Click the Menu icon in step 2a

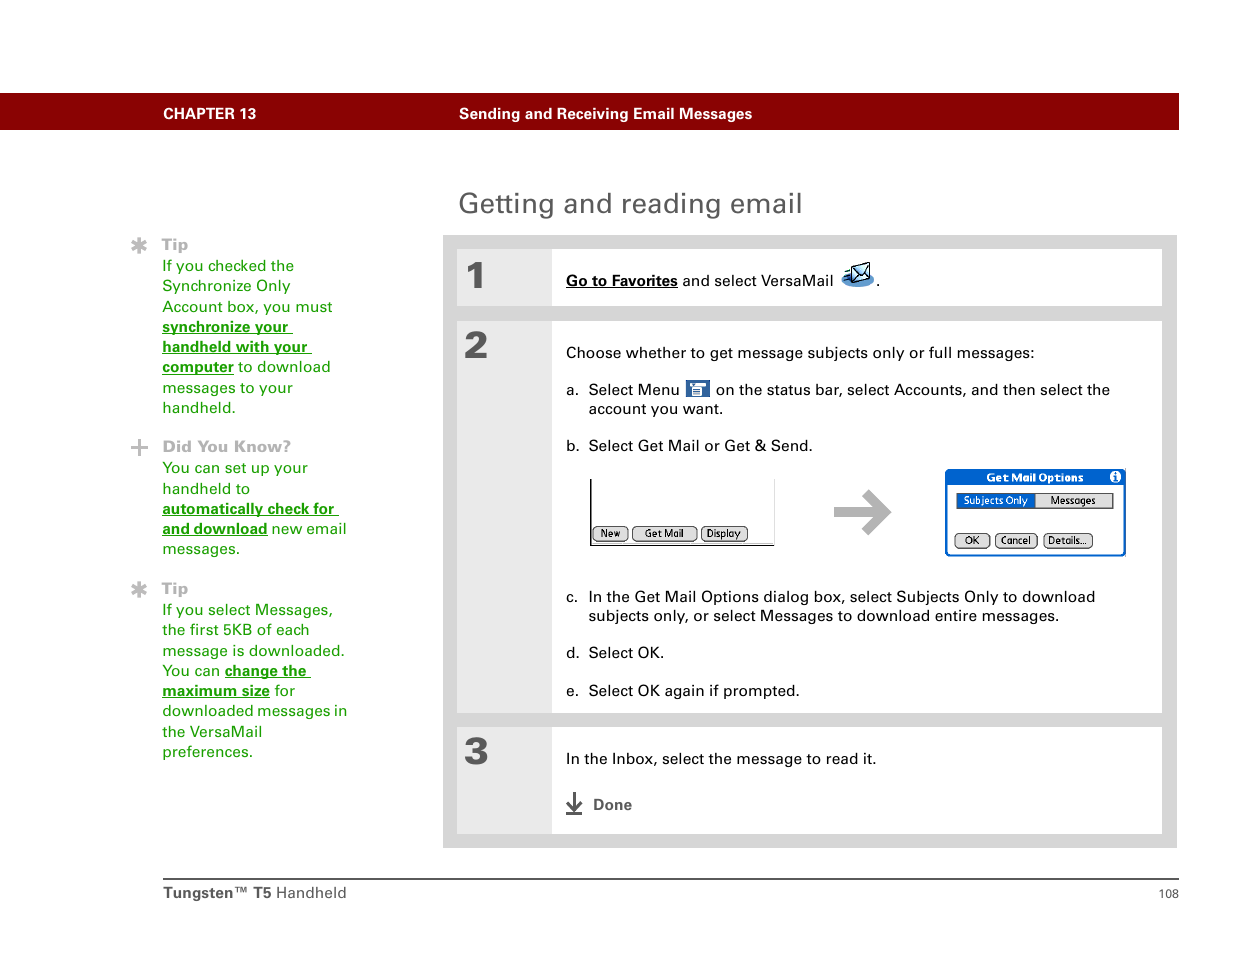tap(698, 389)
